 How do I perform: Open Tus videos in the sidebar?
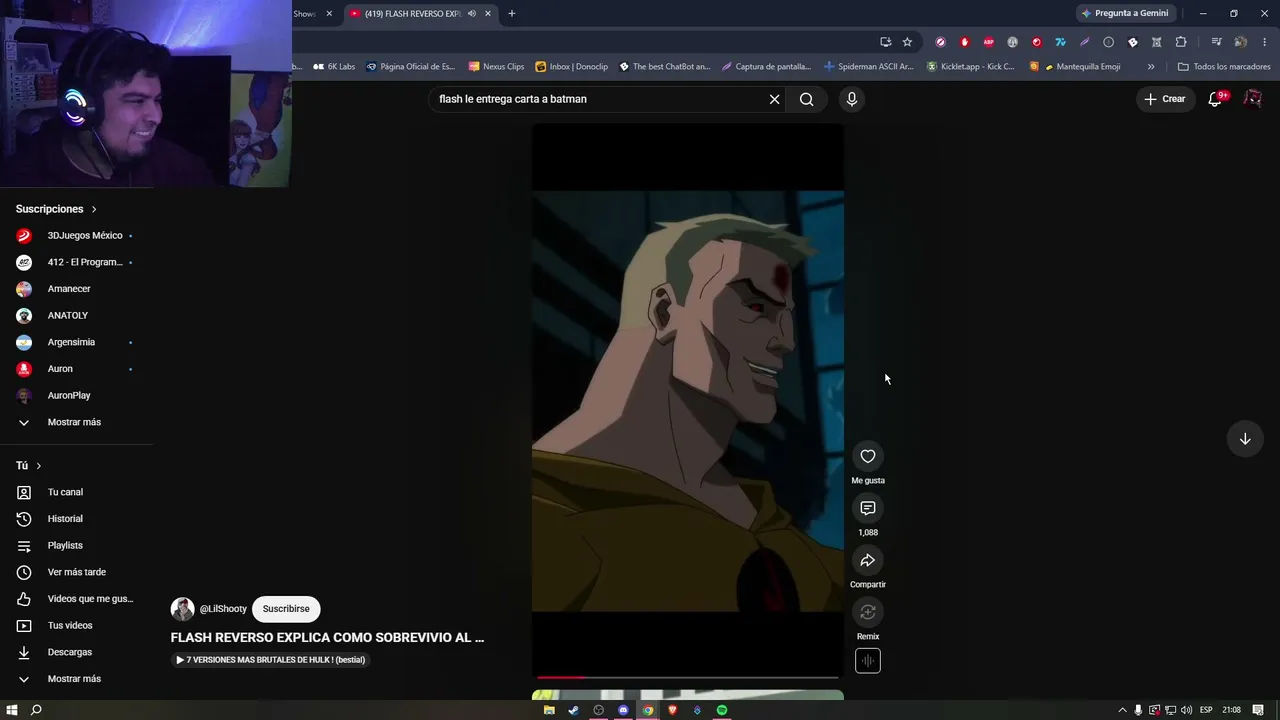pos(76,626)
